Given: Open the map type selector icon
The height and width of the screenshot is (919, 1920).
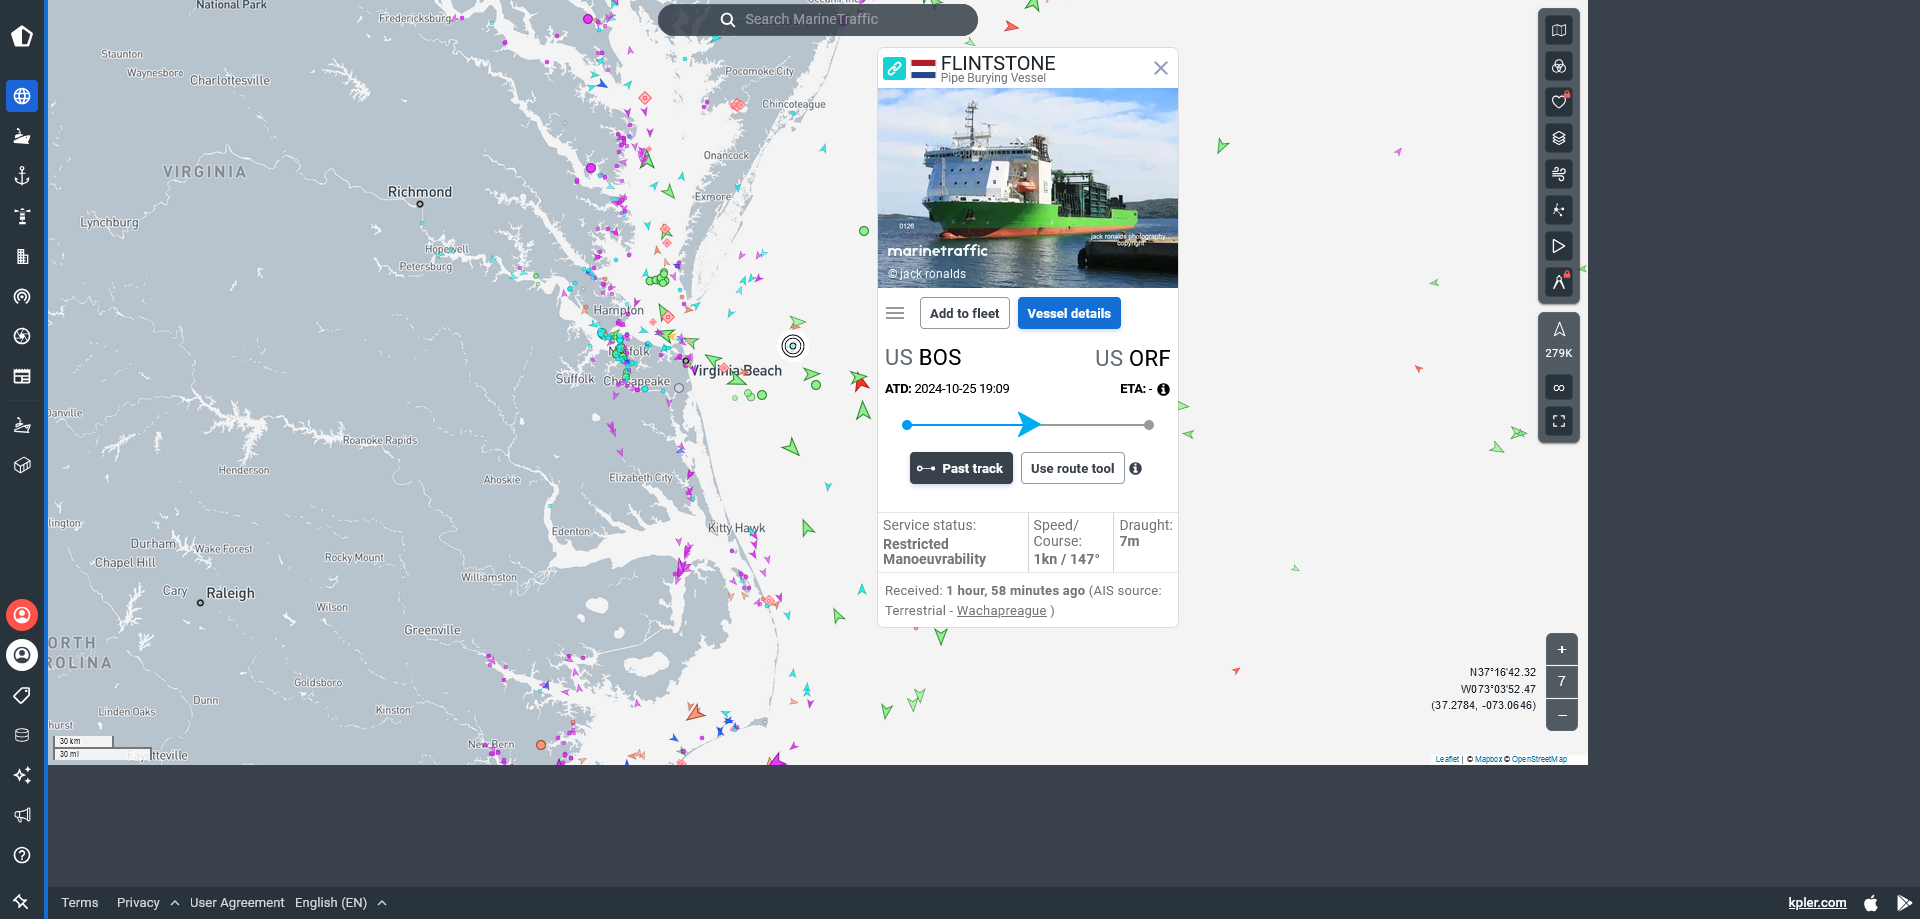Looking at the screenshot, I should (x=1559, y=31).
